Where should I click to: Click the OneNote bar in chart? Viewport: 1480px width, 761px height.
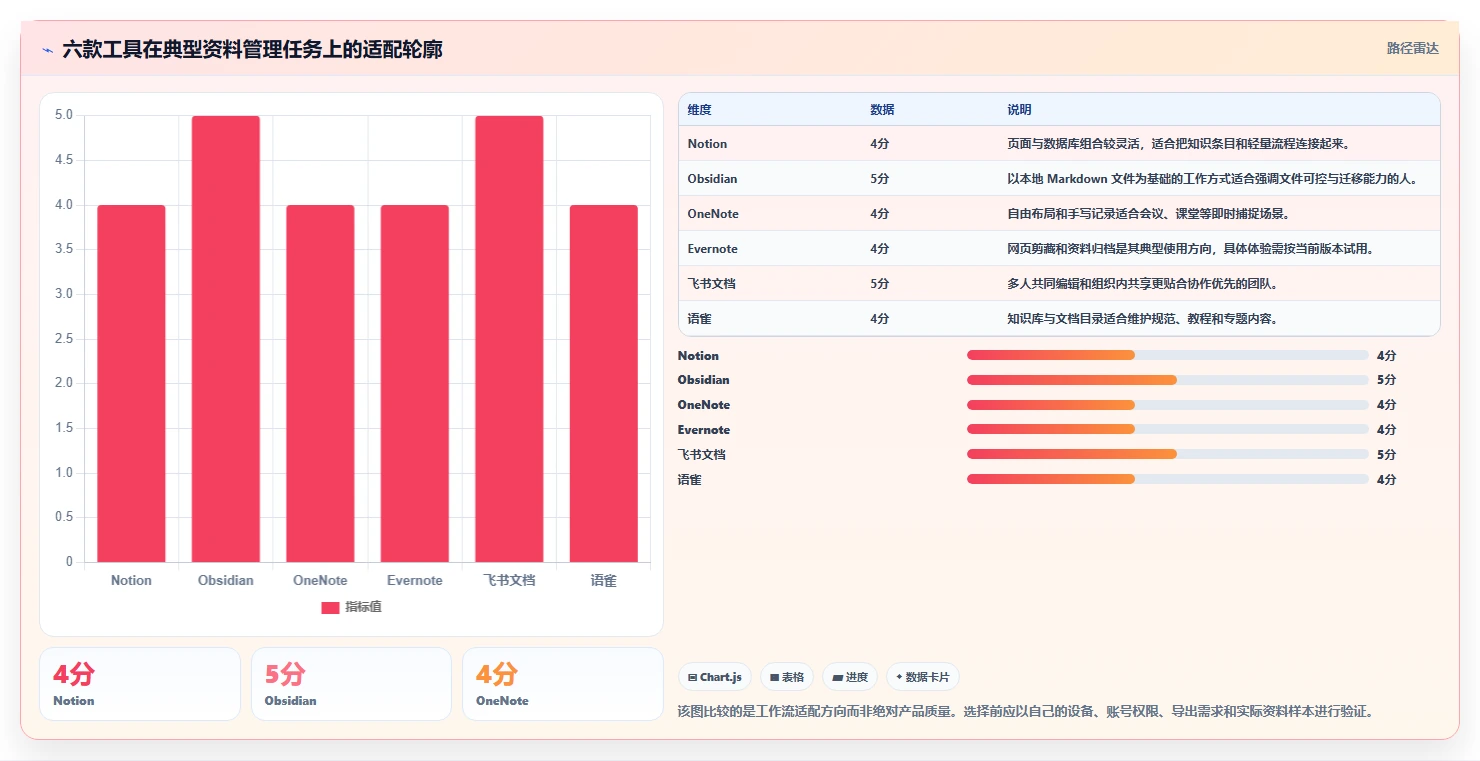tap(320, 383)
